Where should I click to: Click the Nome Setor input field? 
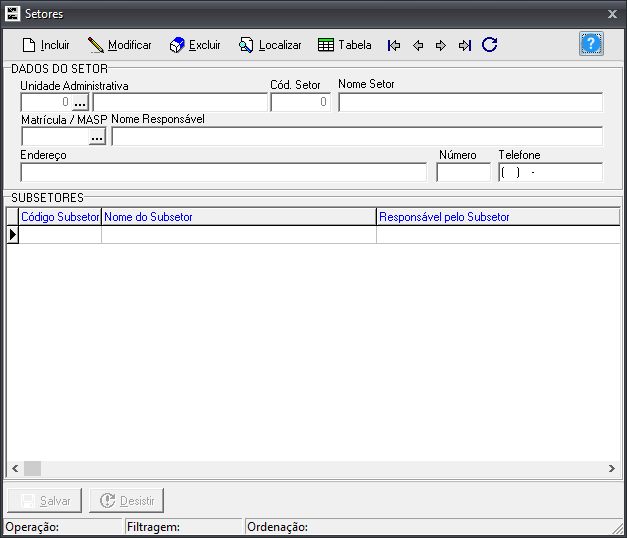pyautogui.click(x=470, y=102)
